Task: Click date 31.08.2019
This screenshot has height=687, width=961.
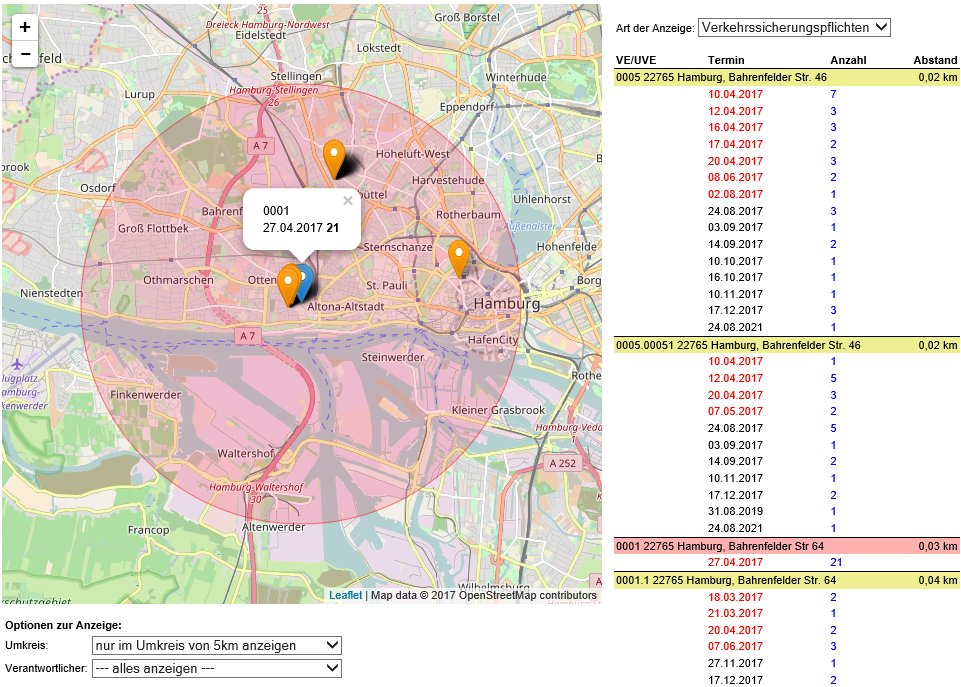Action: pos(735,511)
